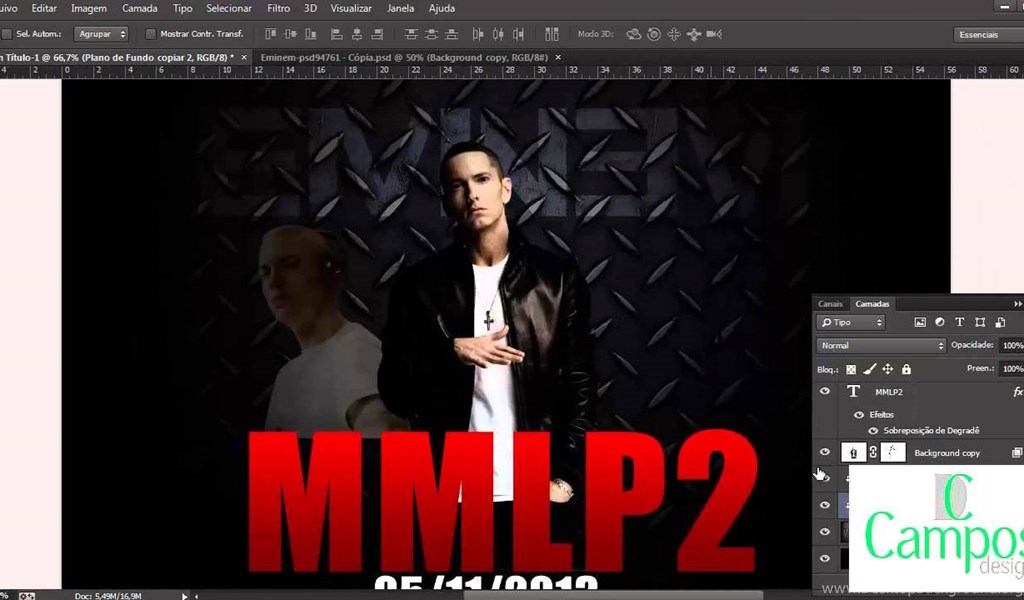
Task: Lock all with padlock icon
Action: pos(906,370)
